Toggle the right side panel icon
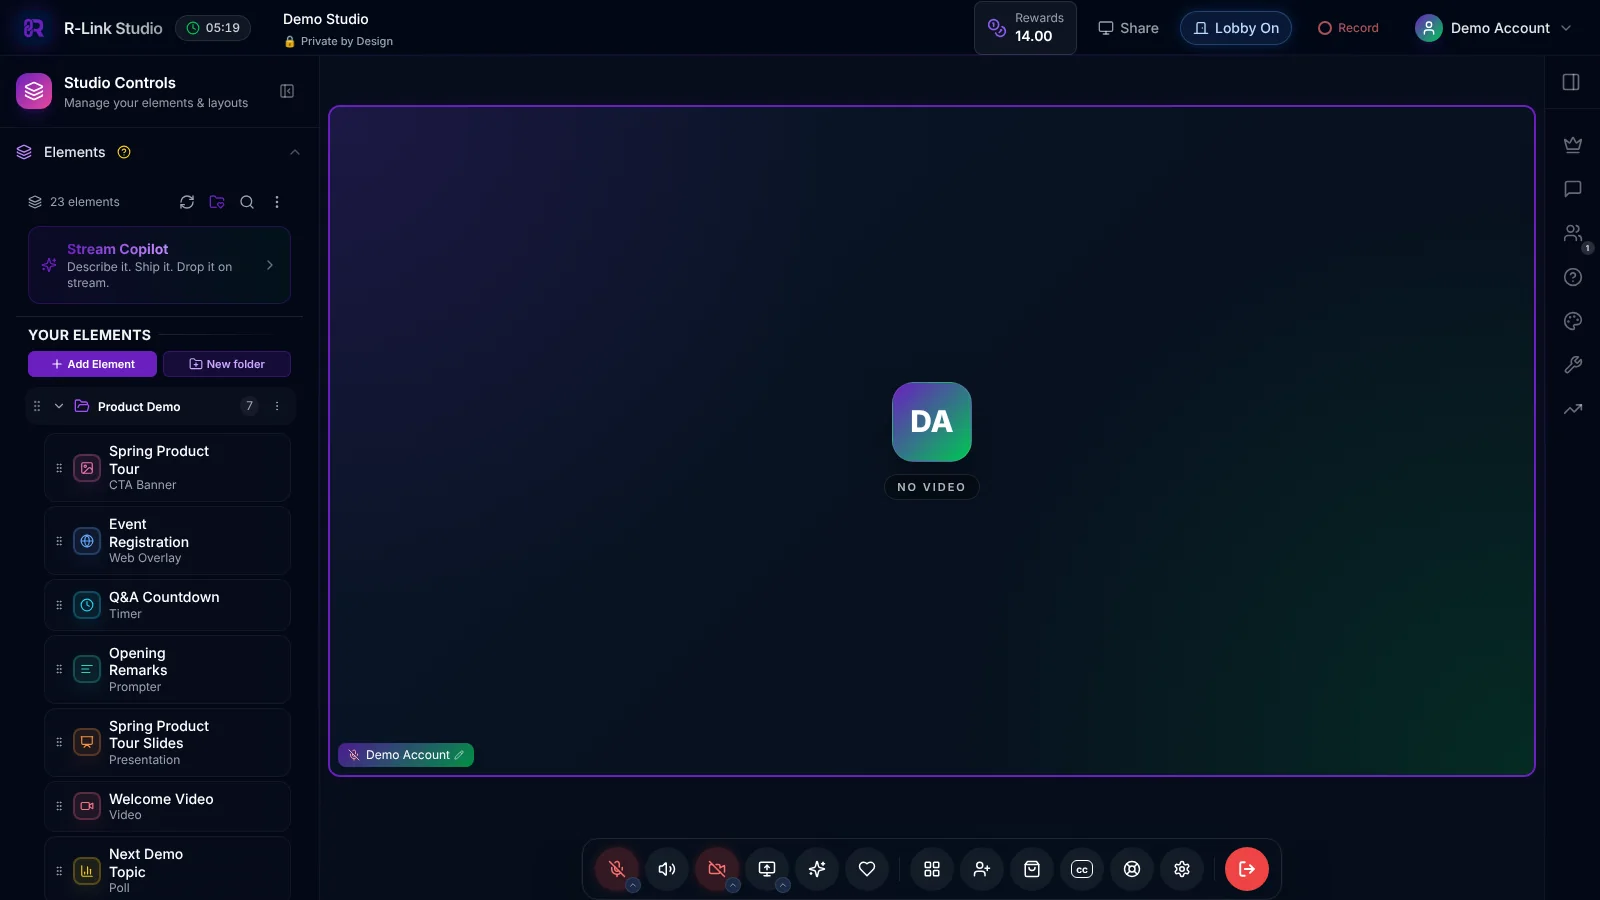 (1571, 82)
